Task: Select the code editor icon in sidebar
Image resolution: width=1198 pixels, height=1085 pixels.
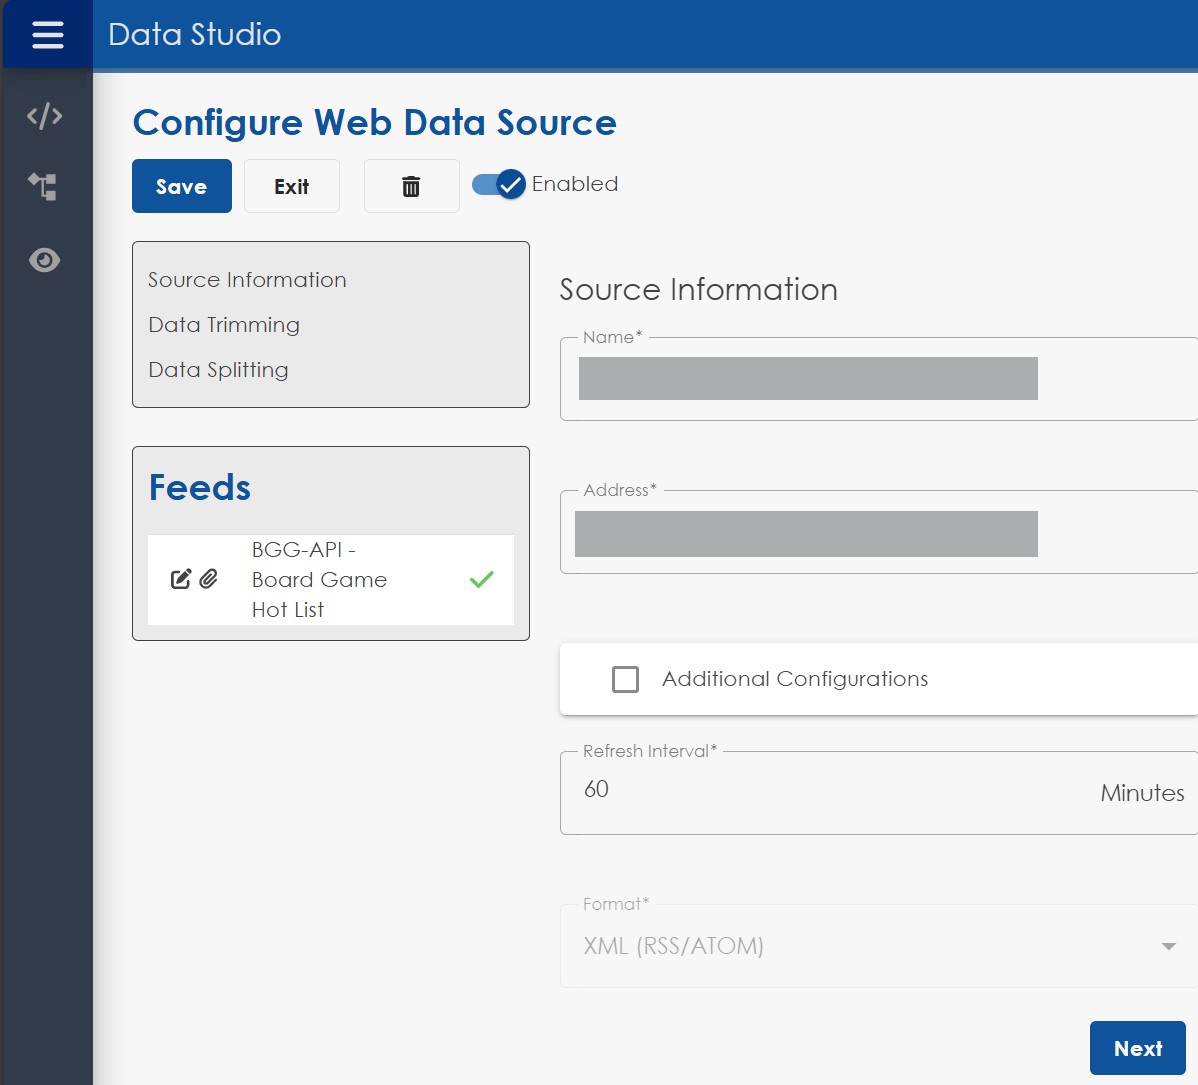Action: click(x=44, y=116)
